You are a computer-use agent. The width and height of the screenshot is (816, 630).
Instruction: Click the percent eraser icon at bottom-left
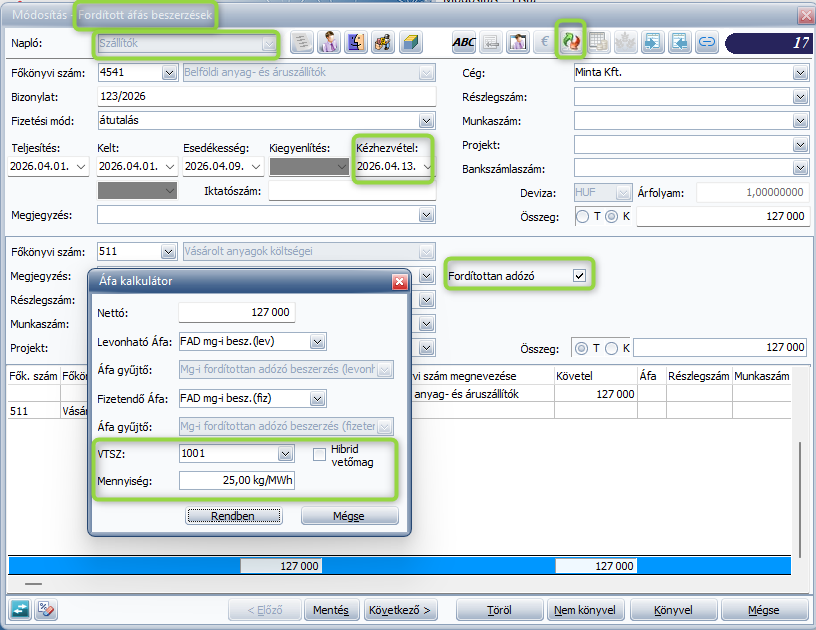click(x=46, y=609)
